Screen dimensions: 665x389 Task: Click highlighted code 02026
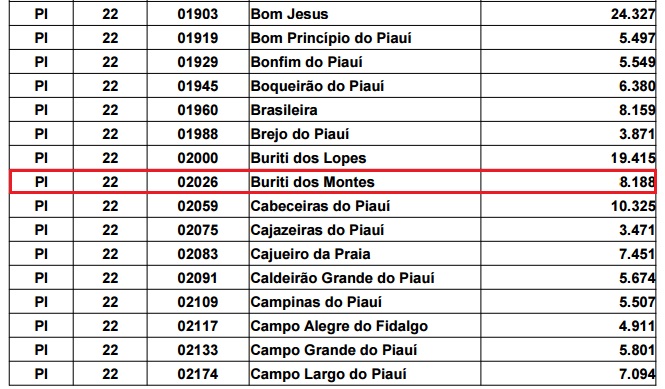click(198, 182)
